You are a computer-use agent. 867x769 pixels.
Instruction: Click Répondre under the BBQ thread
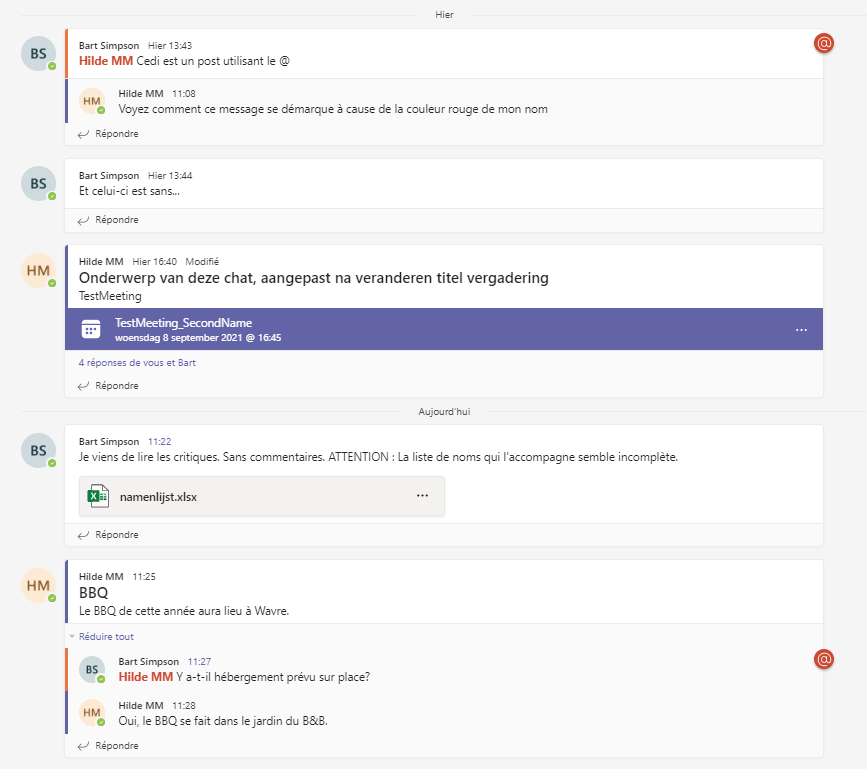point(108,746)
